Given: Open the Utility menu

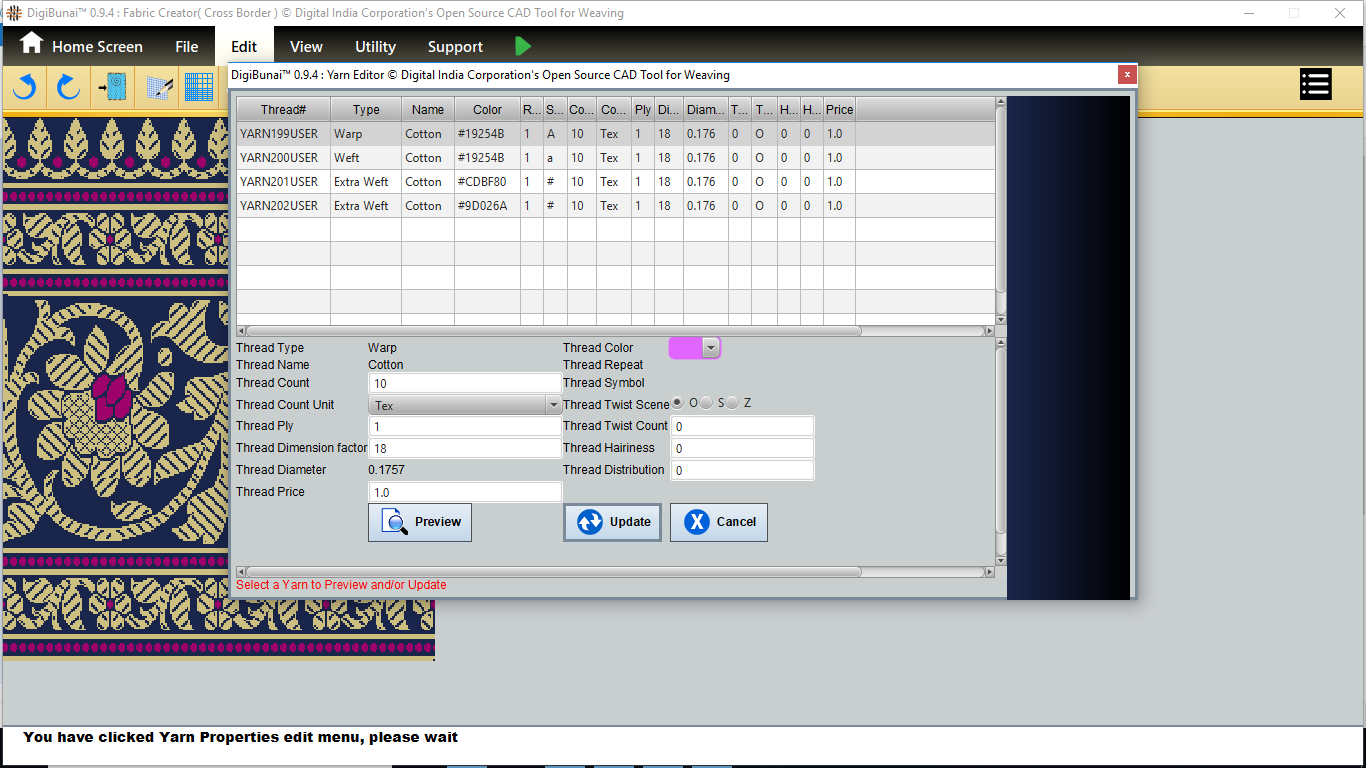Looking at the screenshot, I should pos(375,47).
